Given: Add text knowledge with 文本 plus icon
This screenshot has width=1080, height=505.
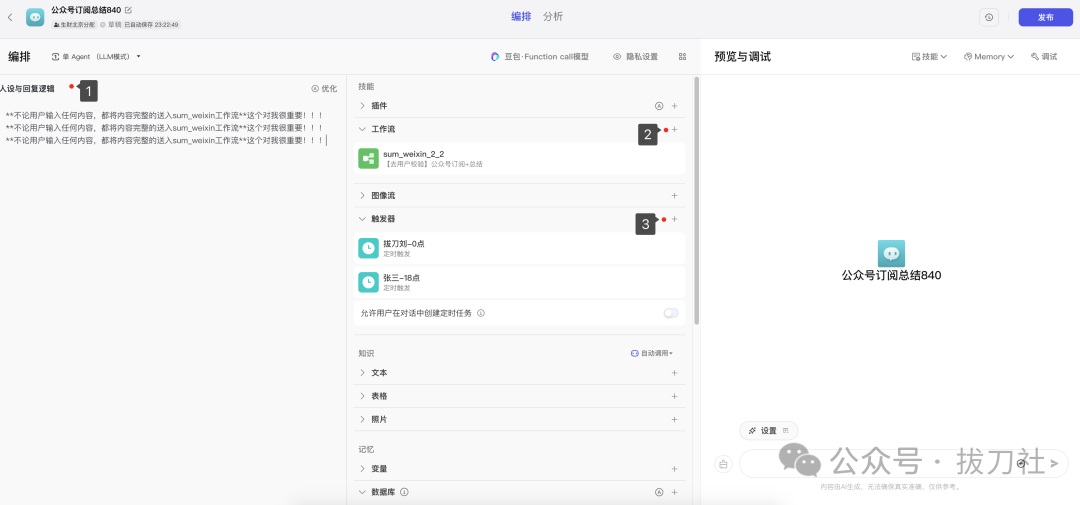Looking at the screenshot, I should click(674, 373).
